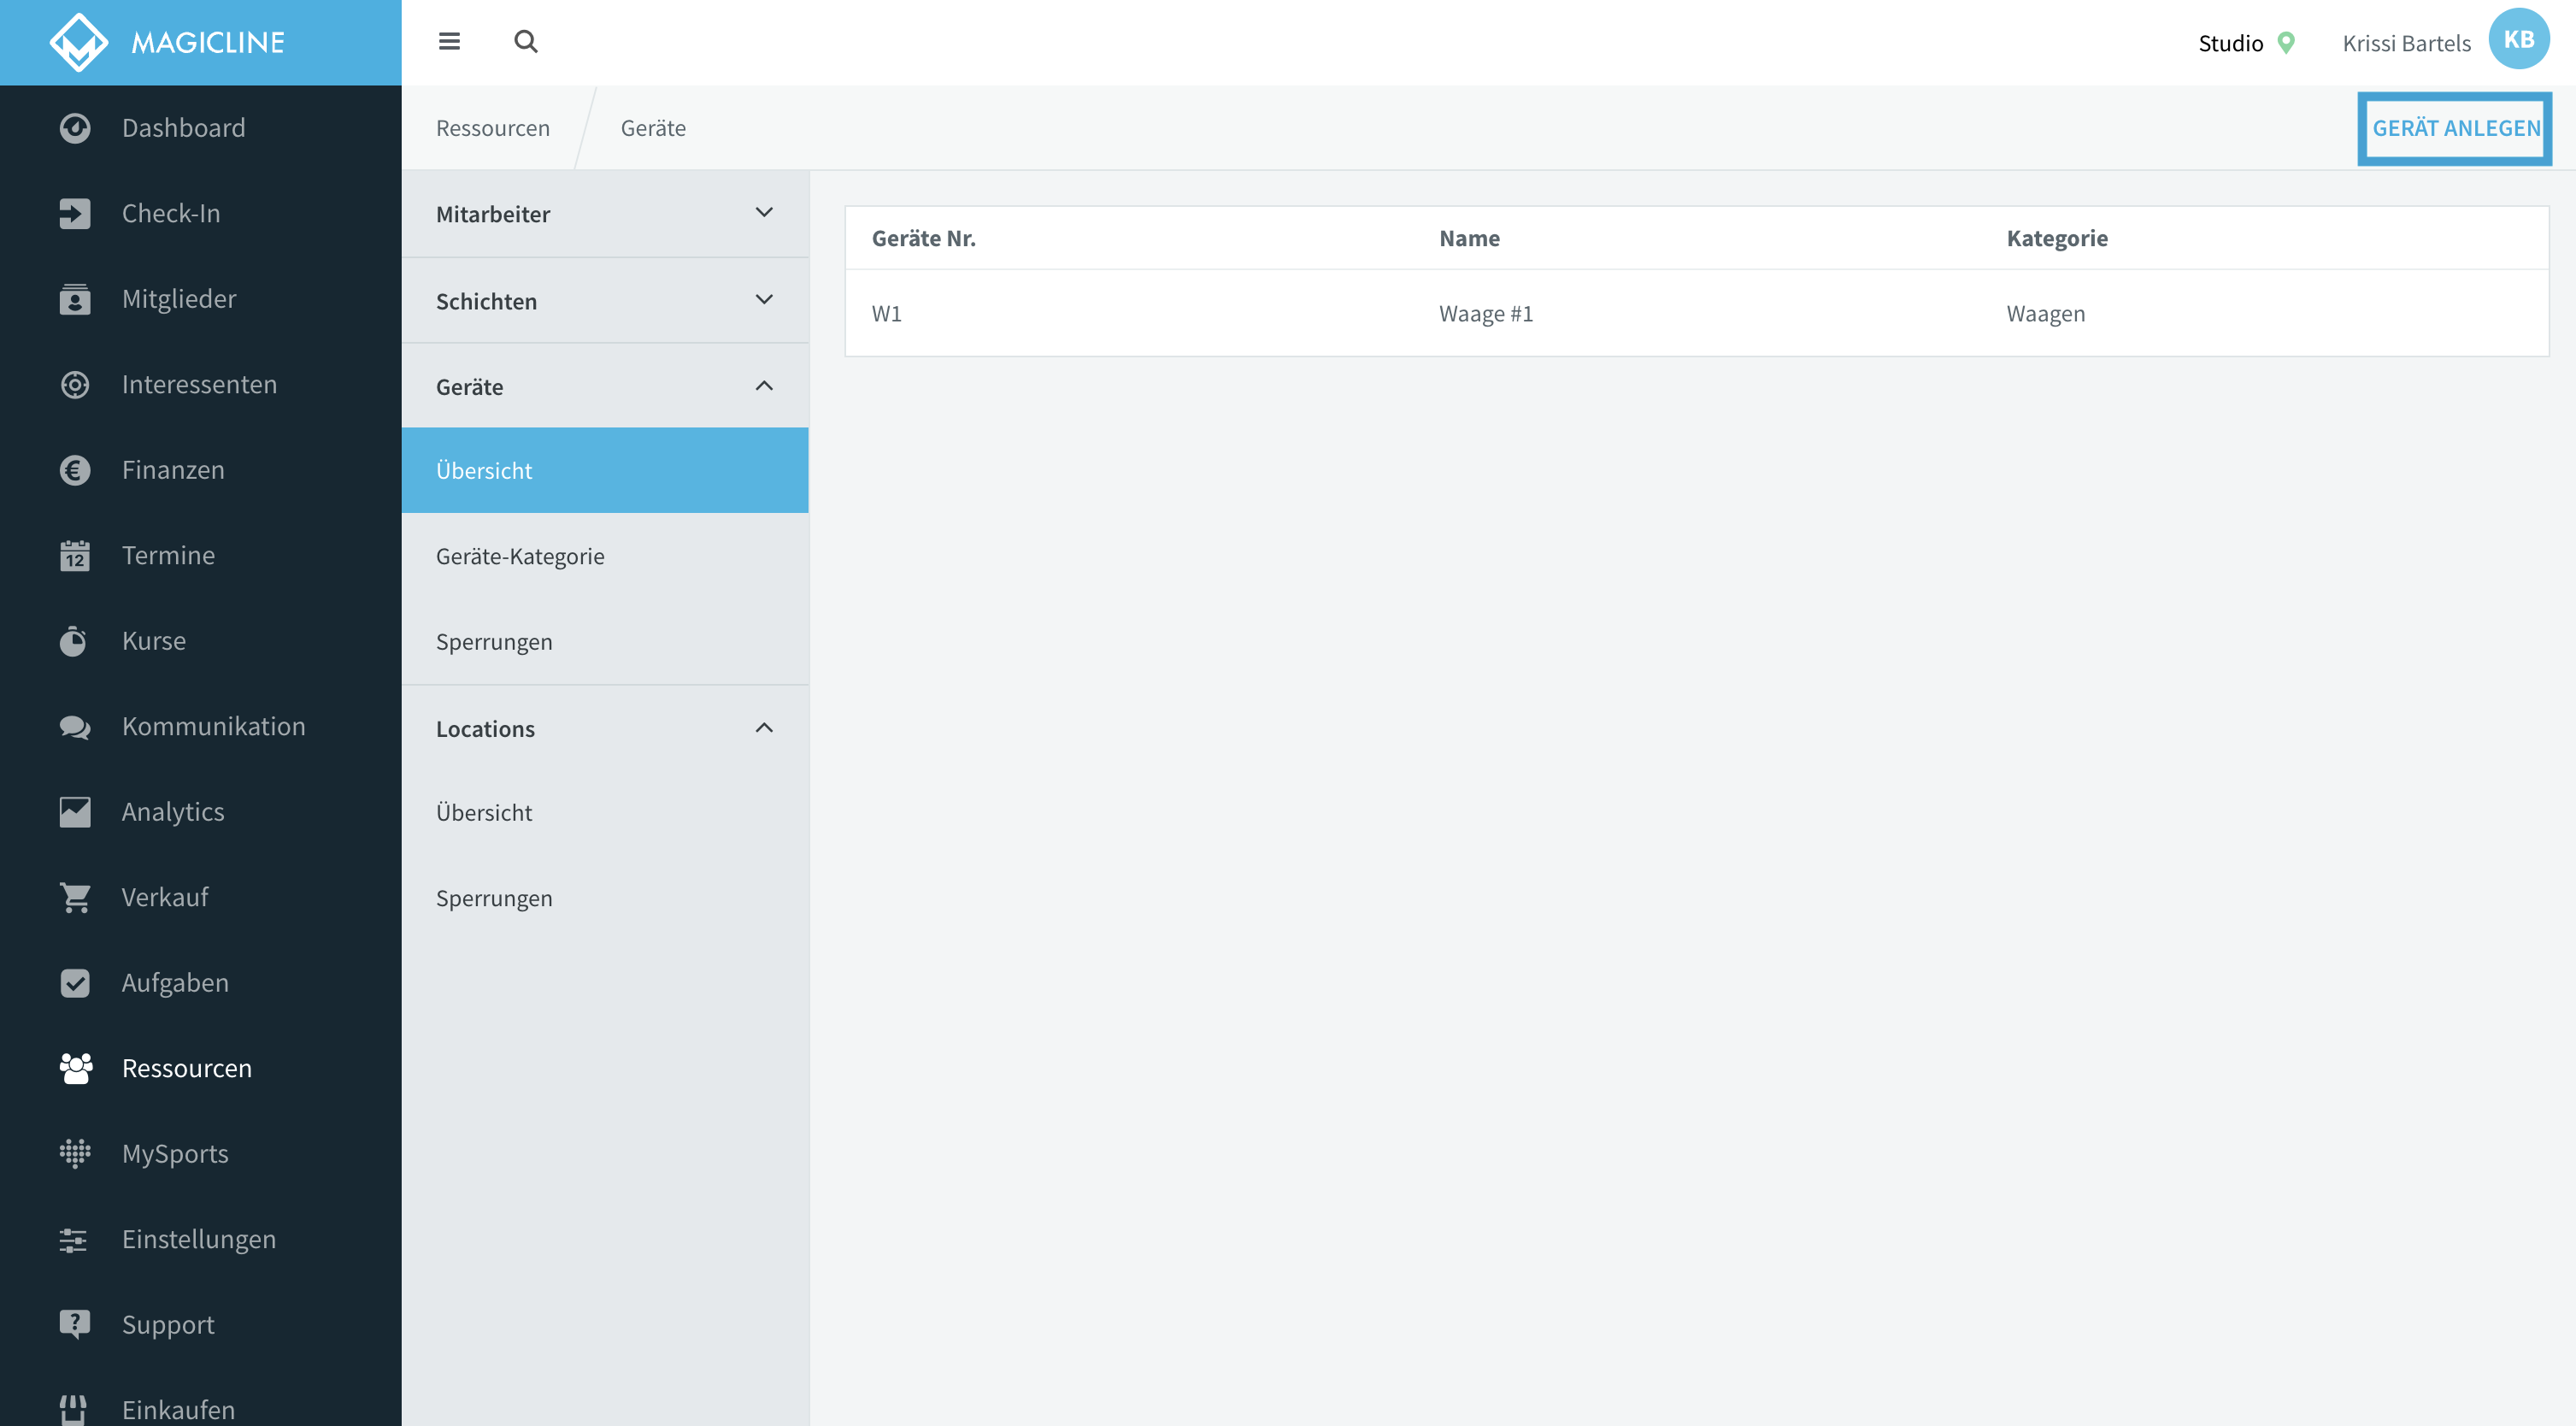Open Sperrungen under Locations
Viewport: 2576px width, 1426px height.
pos(605,898)
